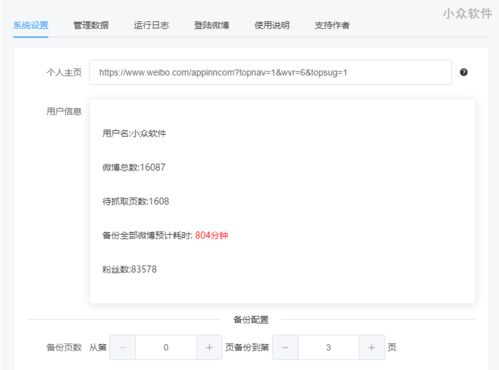Open the 运行日志 tab
This screenshot has height=370, width=499.
click(x=151, y=25)
